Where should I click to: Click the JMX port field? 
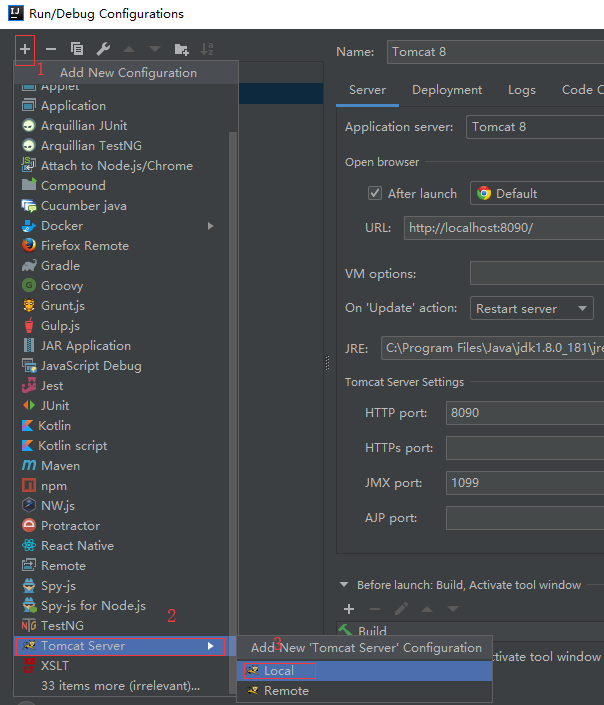(x=525, y=483)
